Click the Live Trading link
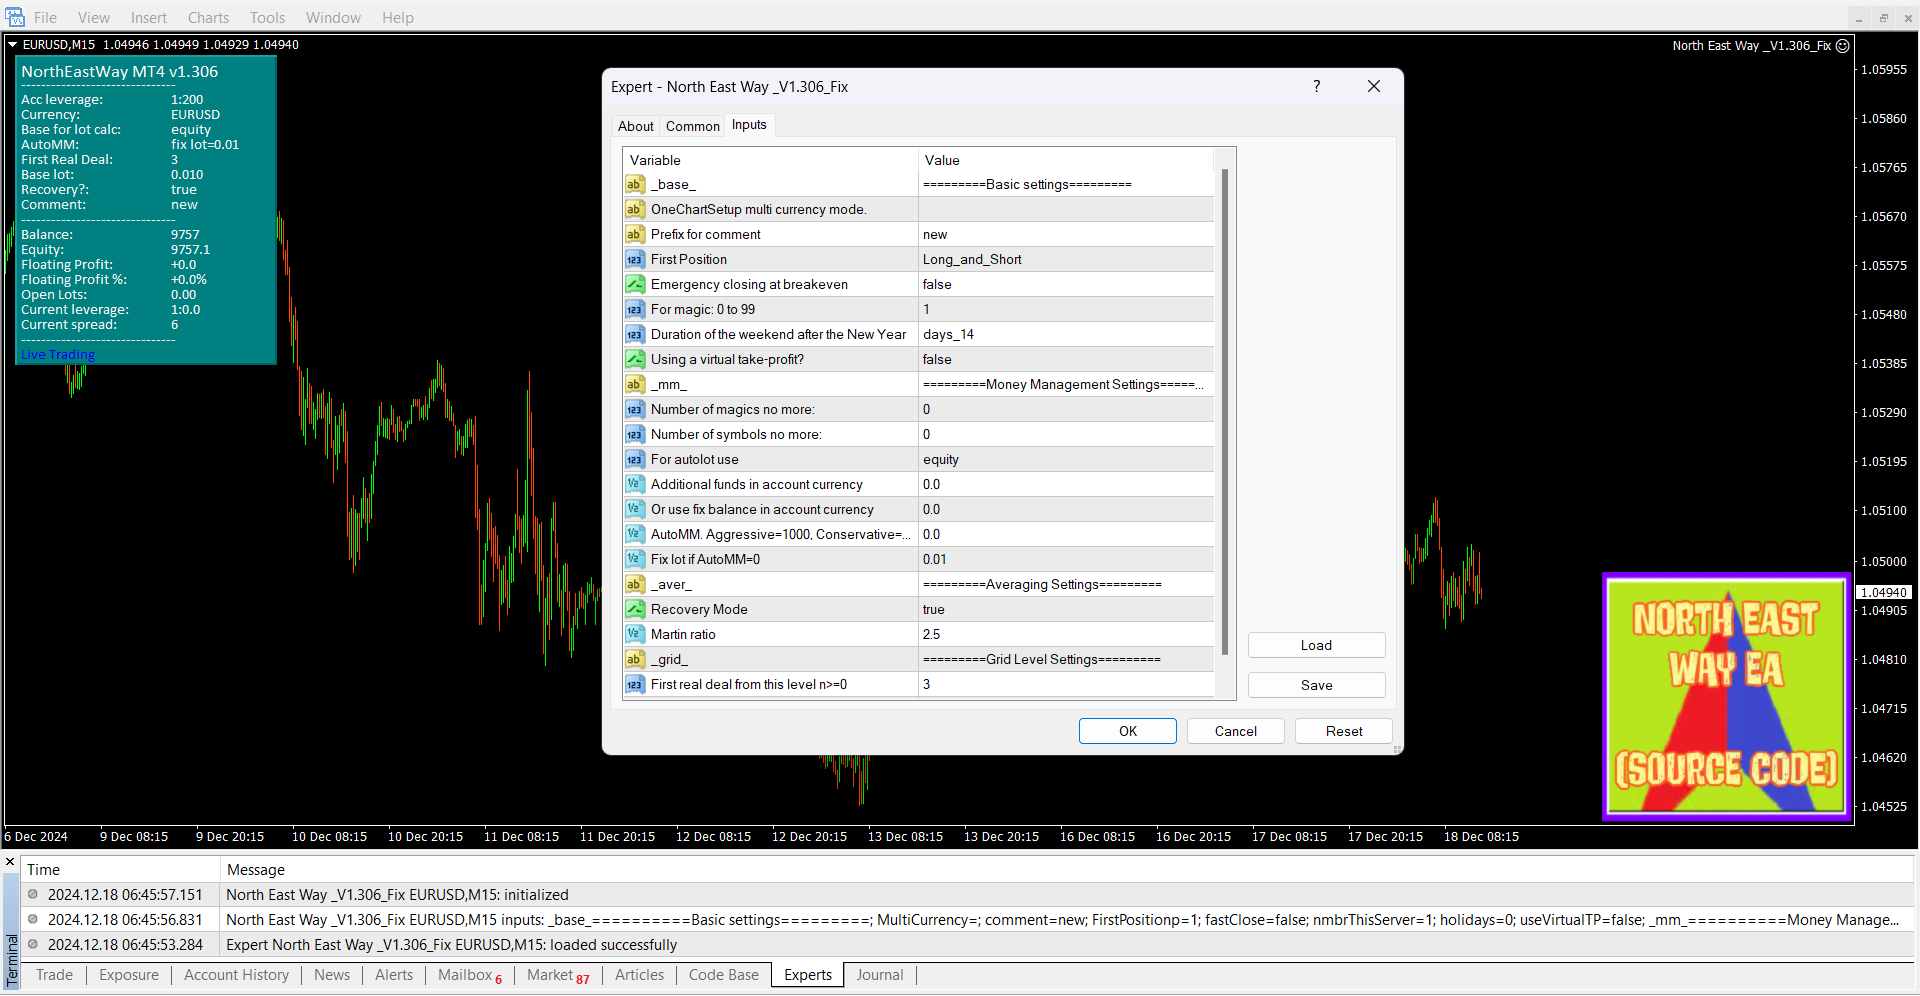The height and width of the screenshot is (996, 1920). tap(58, 355)
